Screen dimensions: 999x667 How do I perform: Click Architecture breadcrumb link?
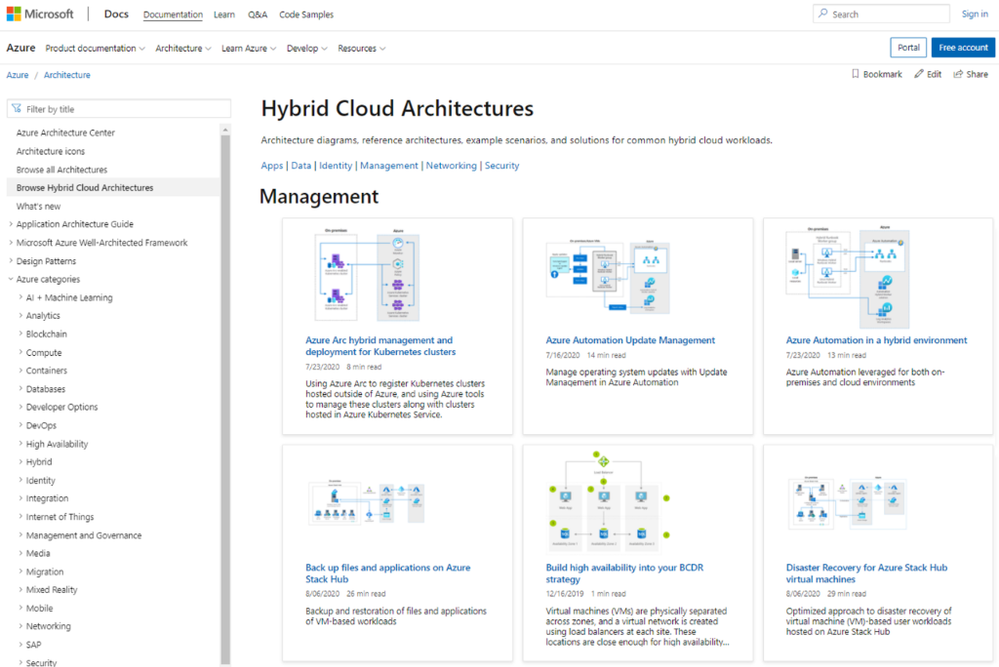tap(67, 75)
